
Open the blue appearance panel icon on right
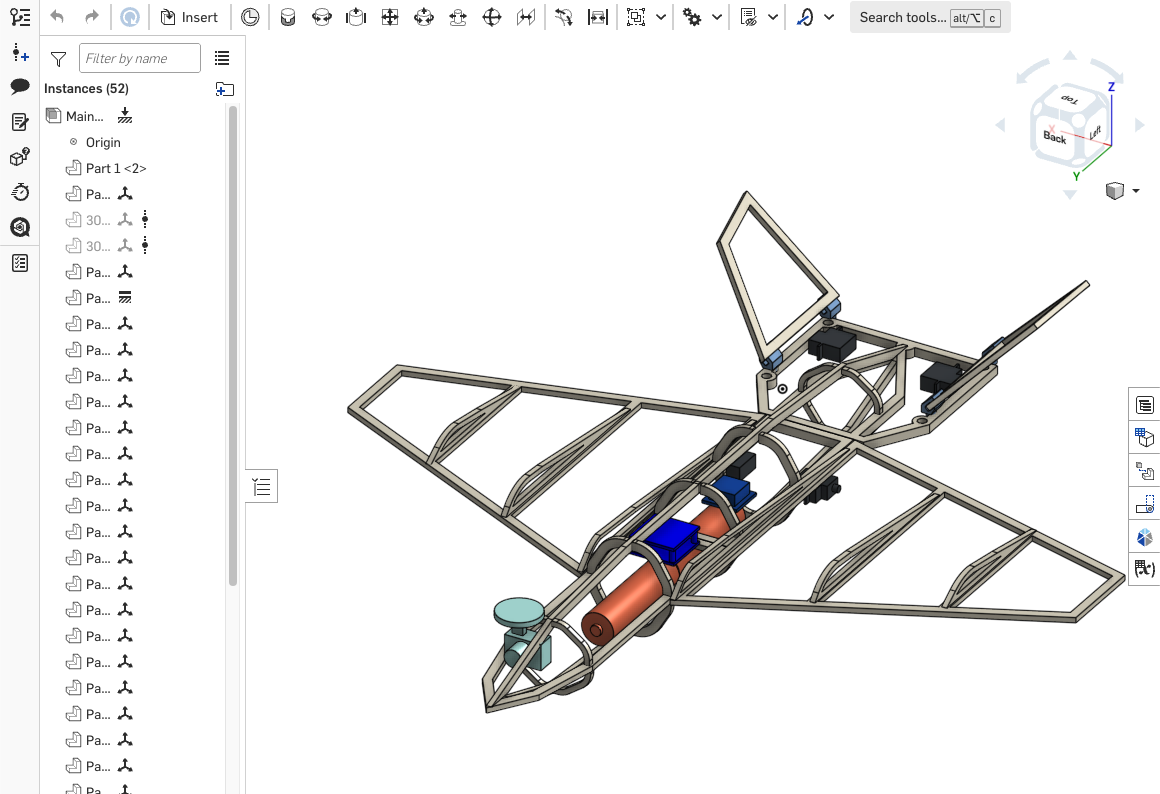point(1144,536)
